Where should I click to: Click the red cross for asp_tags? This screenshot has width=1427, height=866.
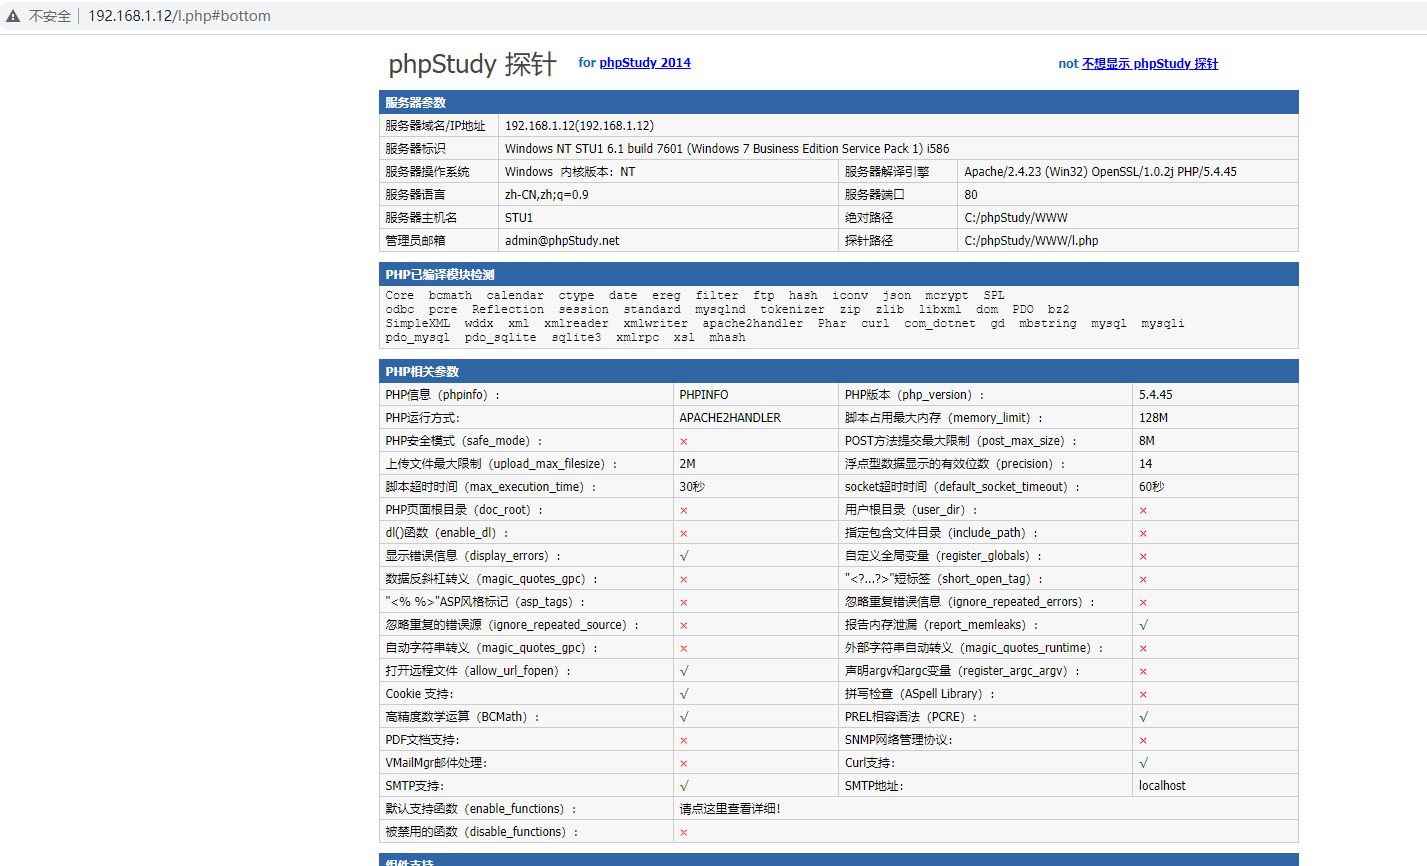tap(684, 603)
